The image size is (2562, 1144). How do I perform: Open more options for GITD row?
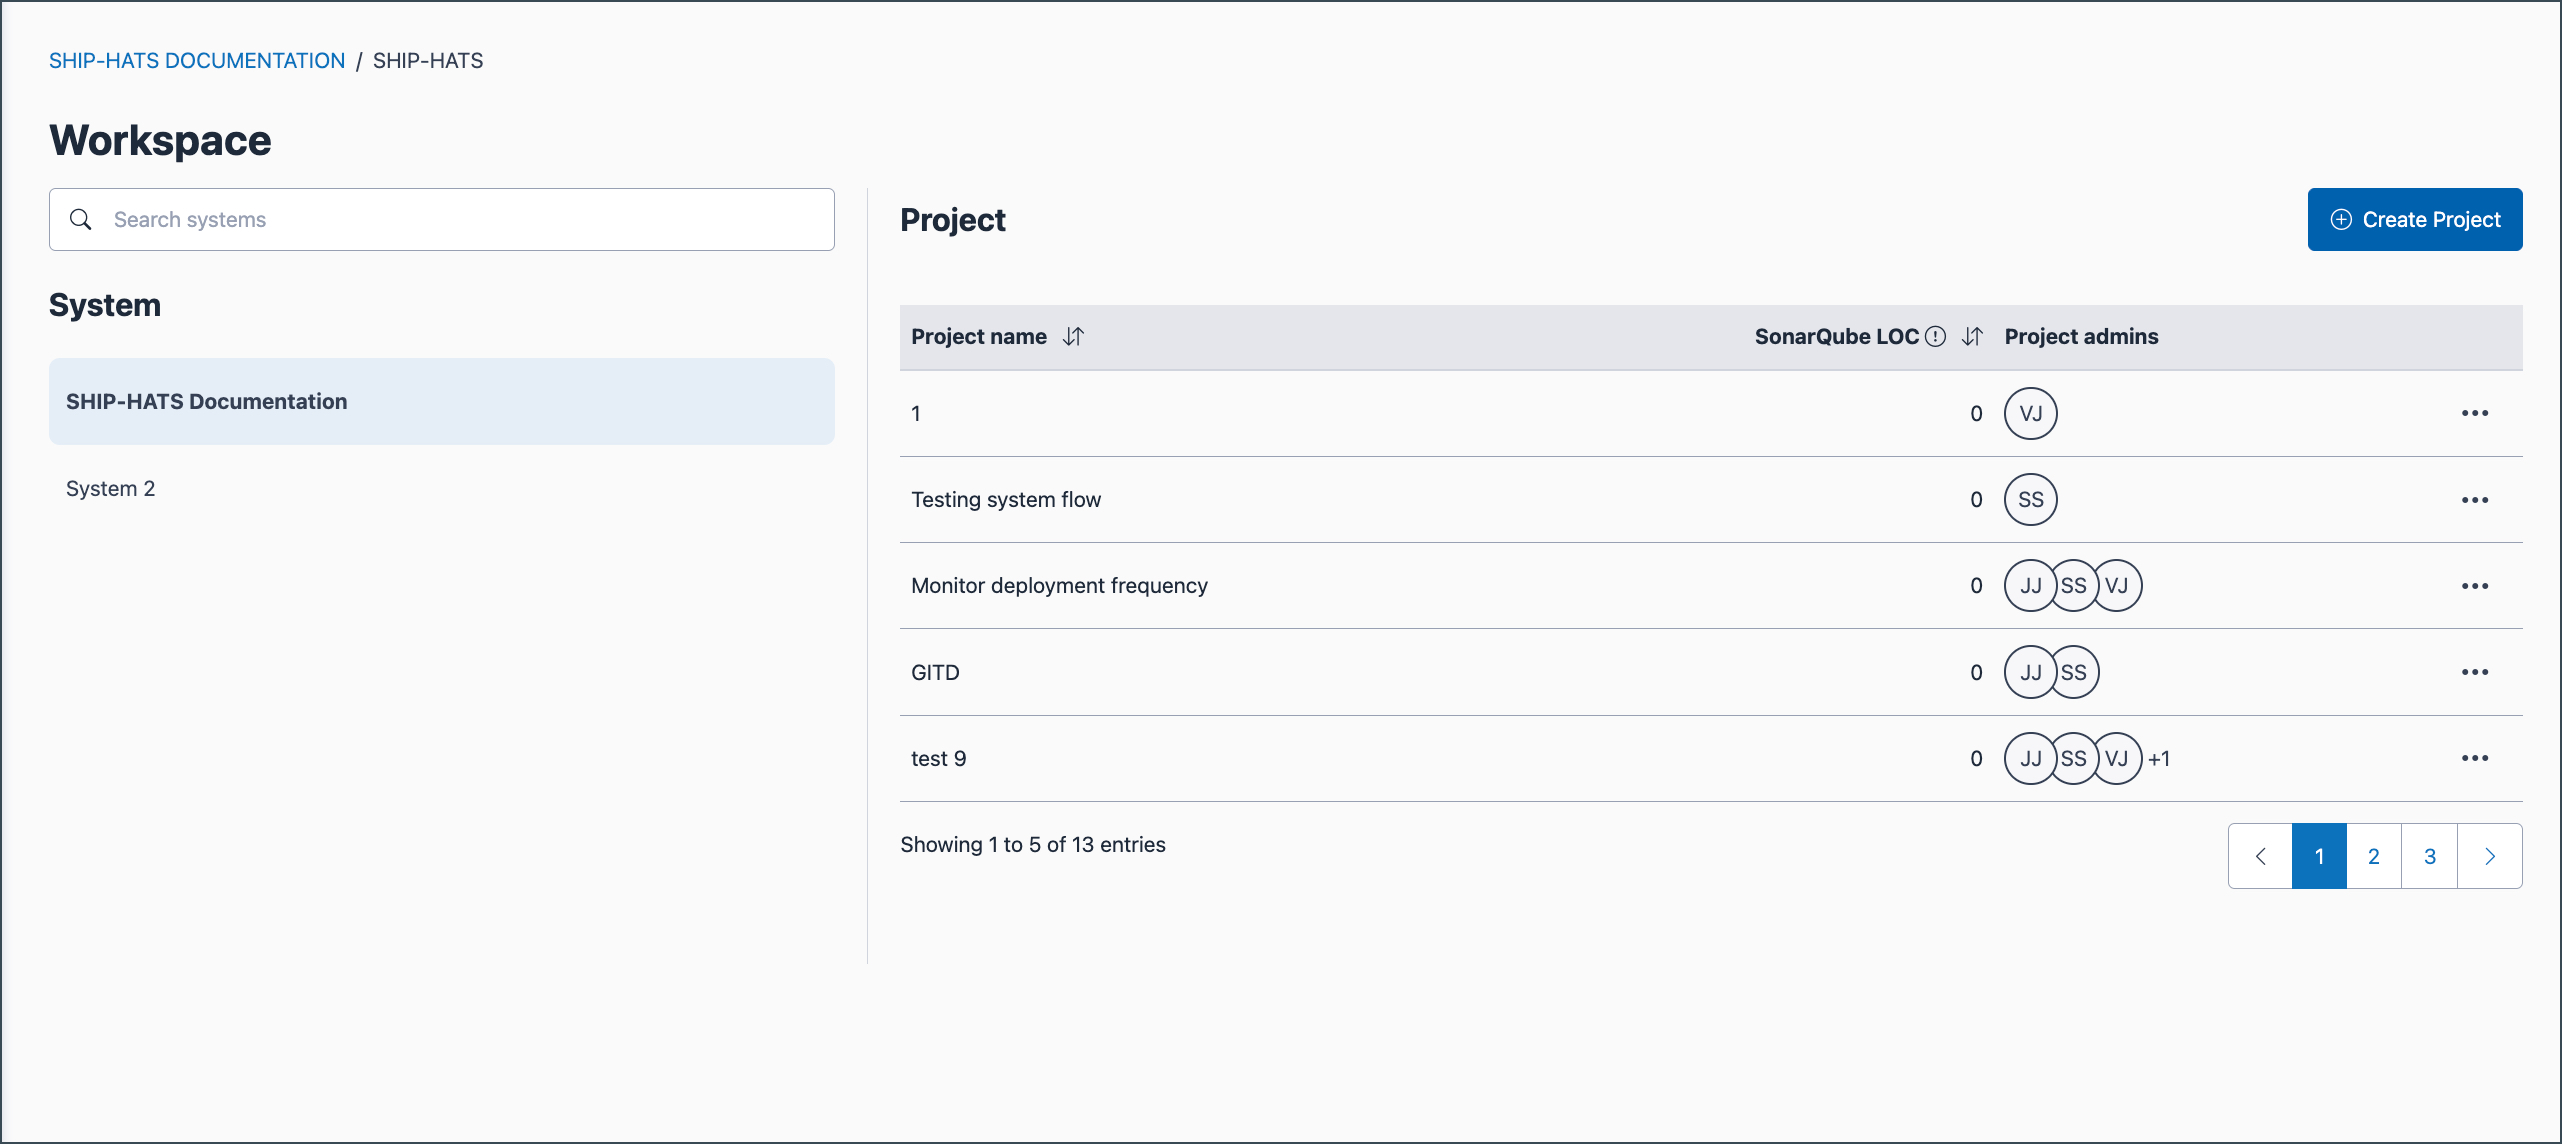2475,672
